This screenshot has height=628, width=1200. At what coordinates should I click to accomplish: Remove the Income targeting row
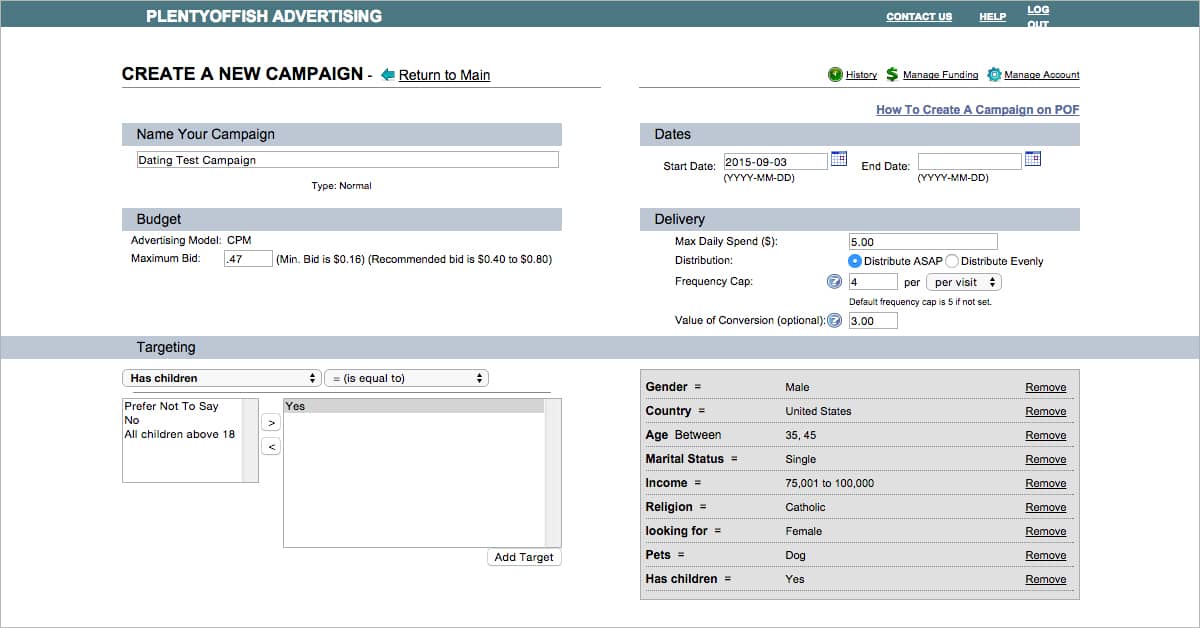[x=1046, y=483]
